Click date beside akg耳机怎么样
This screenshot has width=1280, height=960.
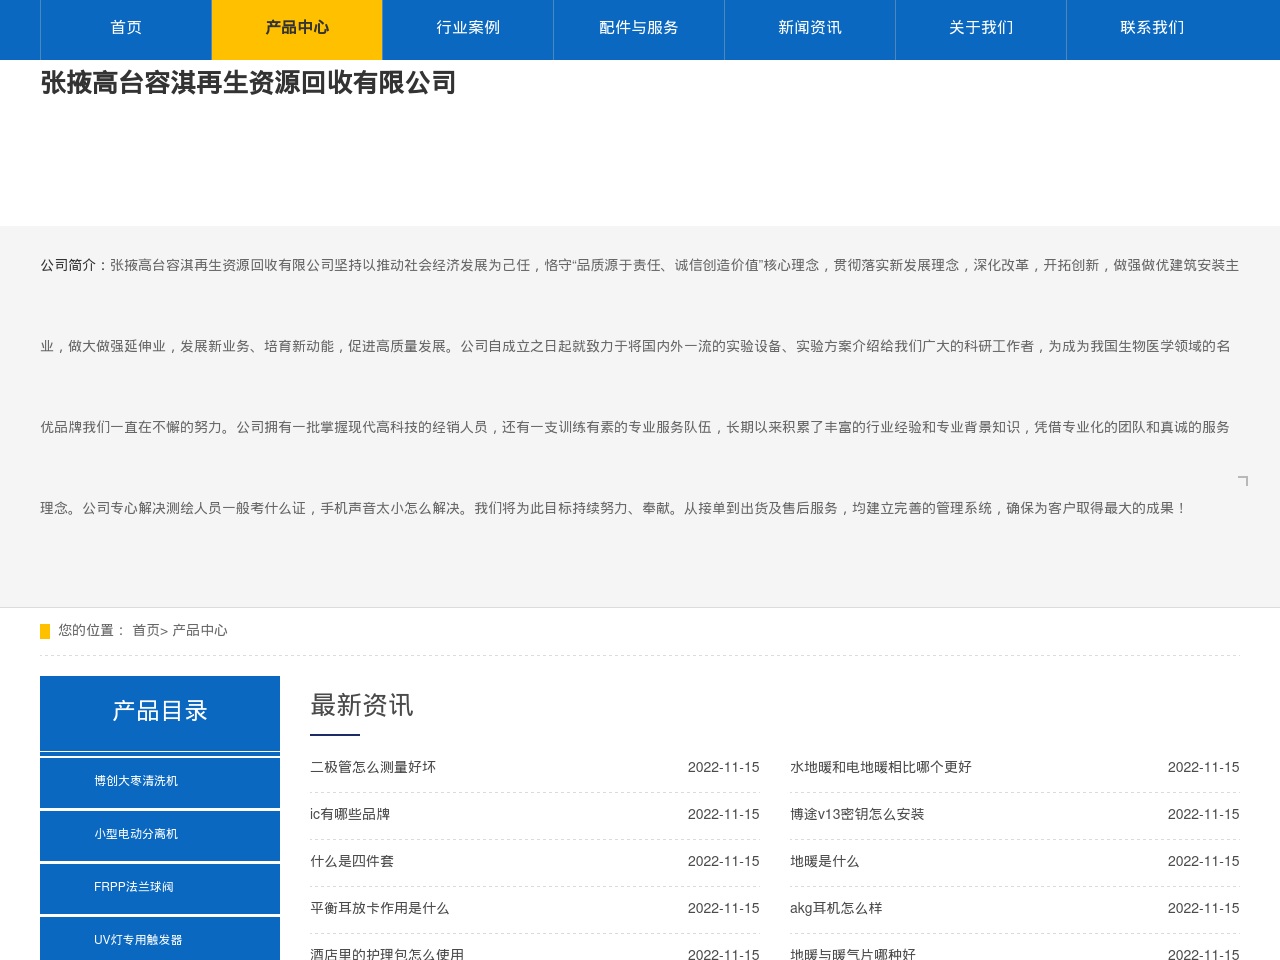tap(1204, 908)
